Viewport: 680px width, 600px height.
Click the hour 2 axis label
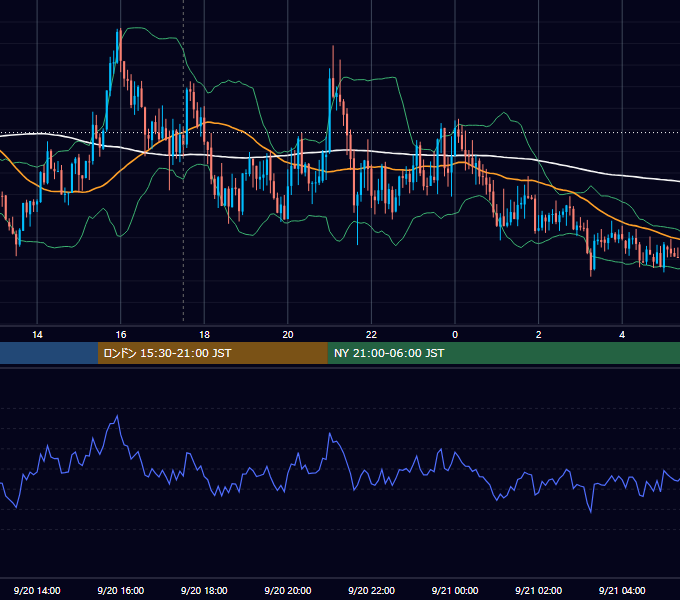coord(539,335)
